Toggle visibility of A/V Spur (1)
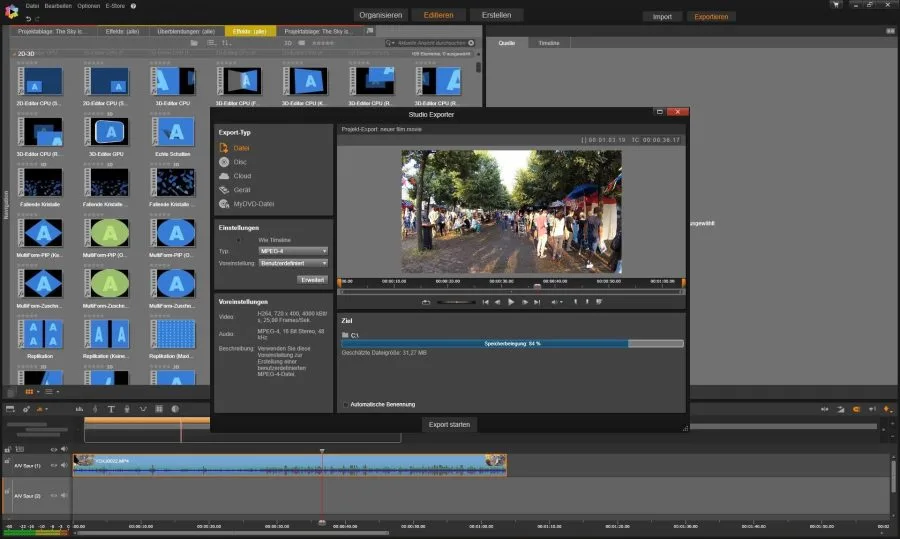Image resolution: width=900 pixels, height=539 pixels. pyautogui.click(x=54, y=466)
